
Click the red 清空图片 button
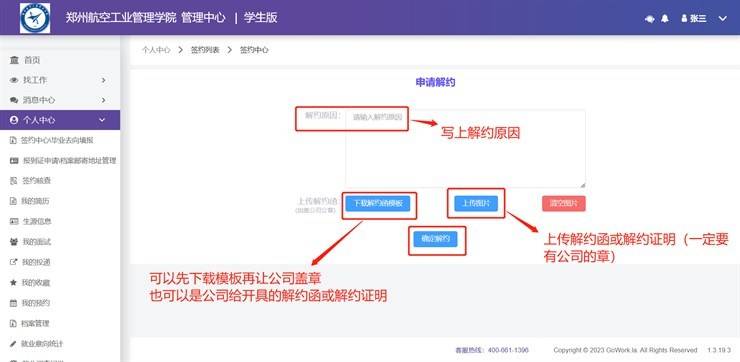[564, 203]
